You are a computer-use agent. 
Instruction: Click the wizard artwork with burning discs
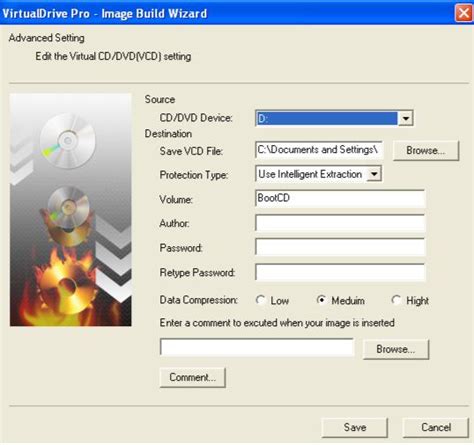click(71, 210)
